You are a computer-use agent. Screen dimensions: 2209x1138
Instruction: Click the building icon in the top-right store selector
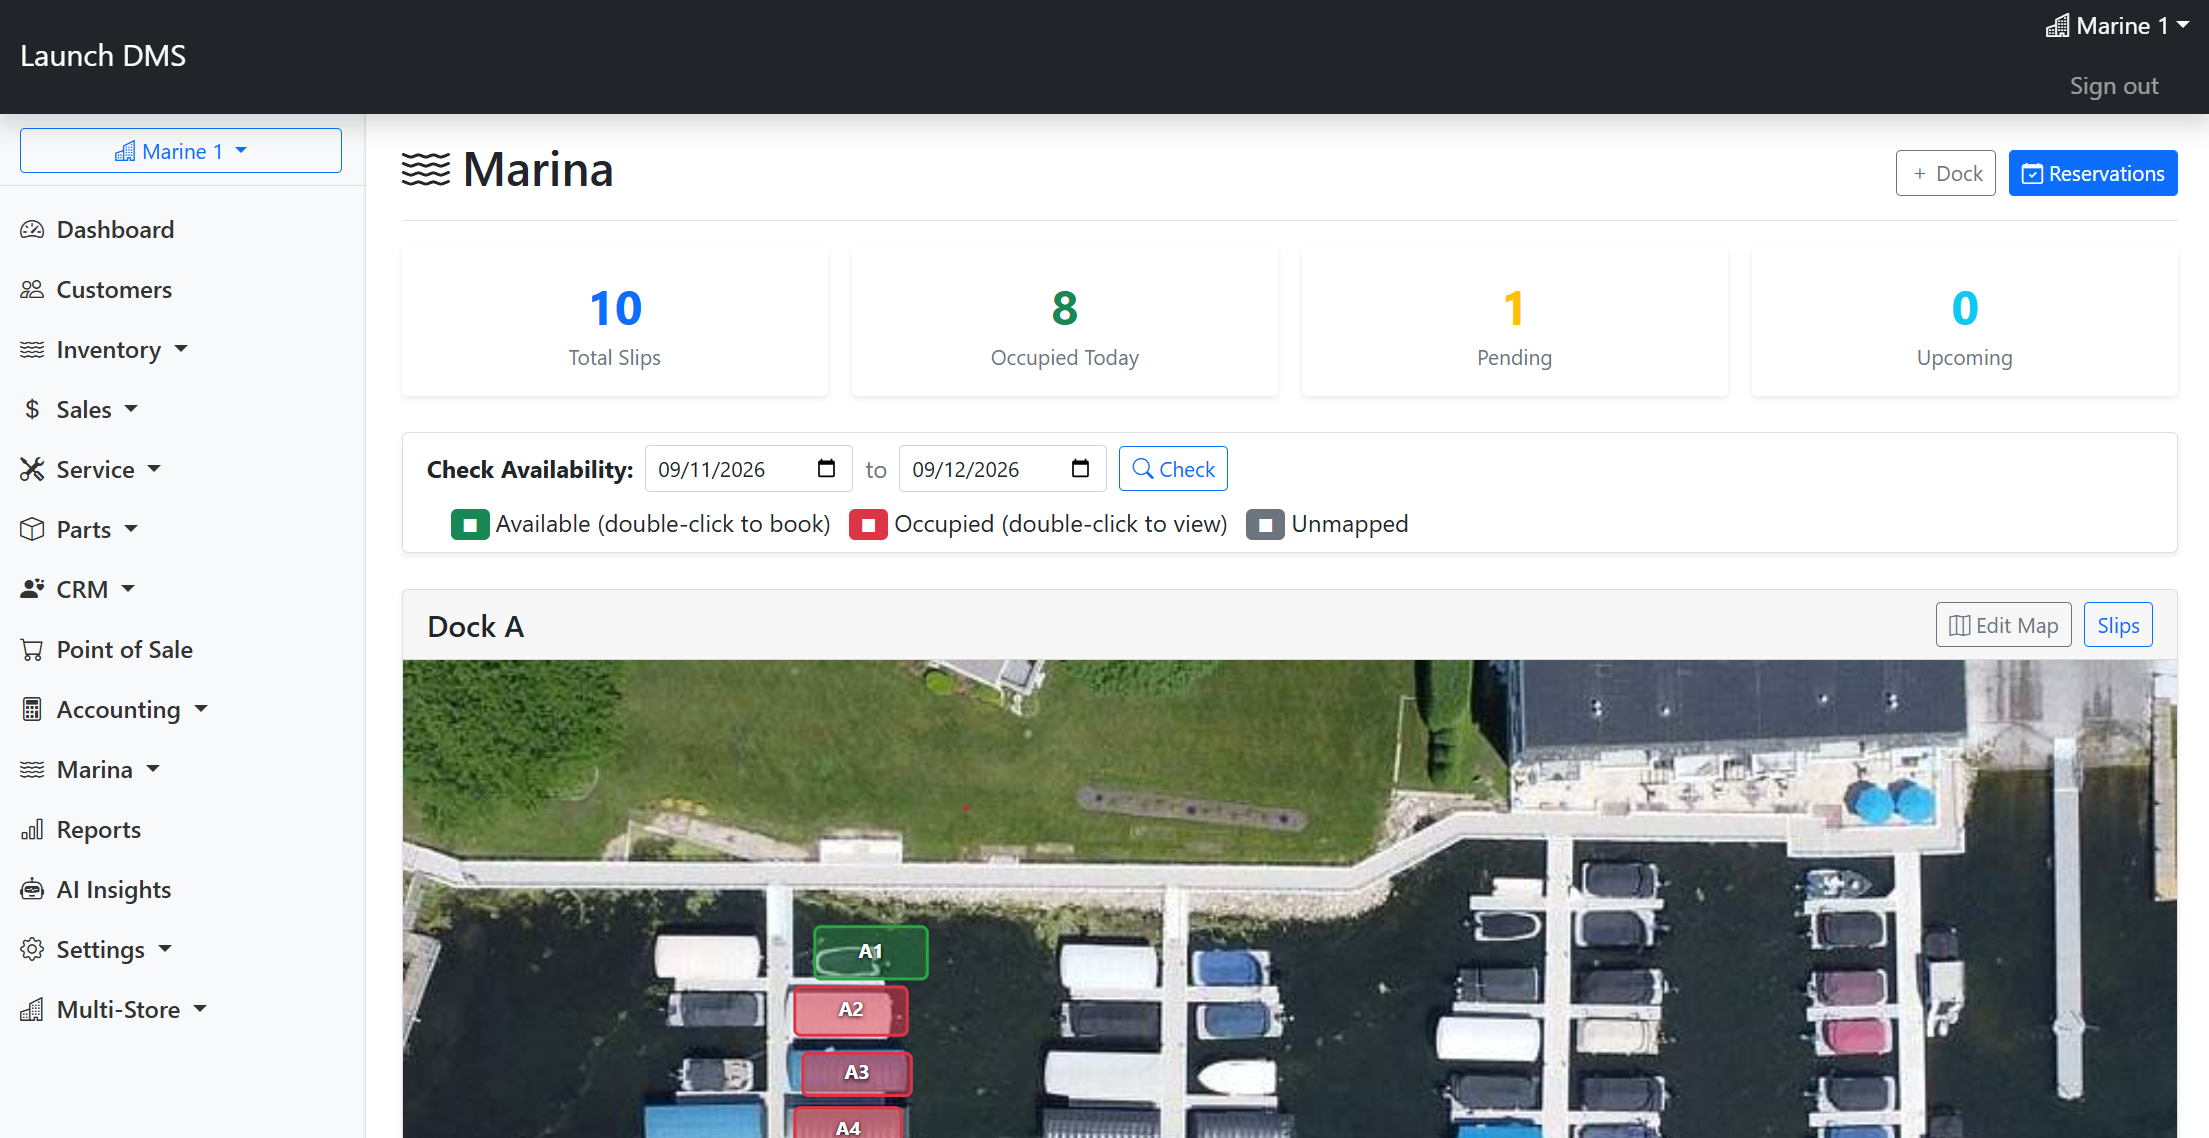pyautogui.click(x=2058, y=26)
